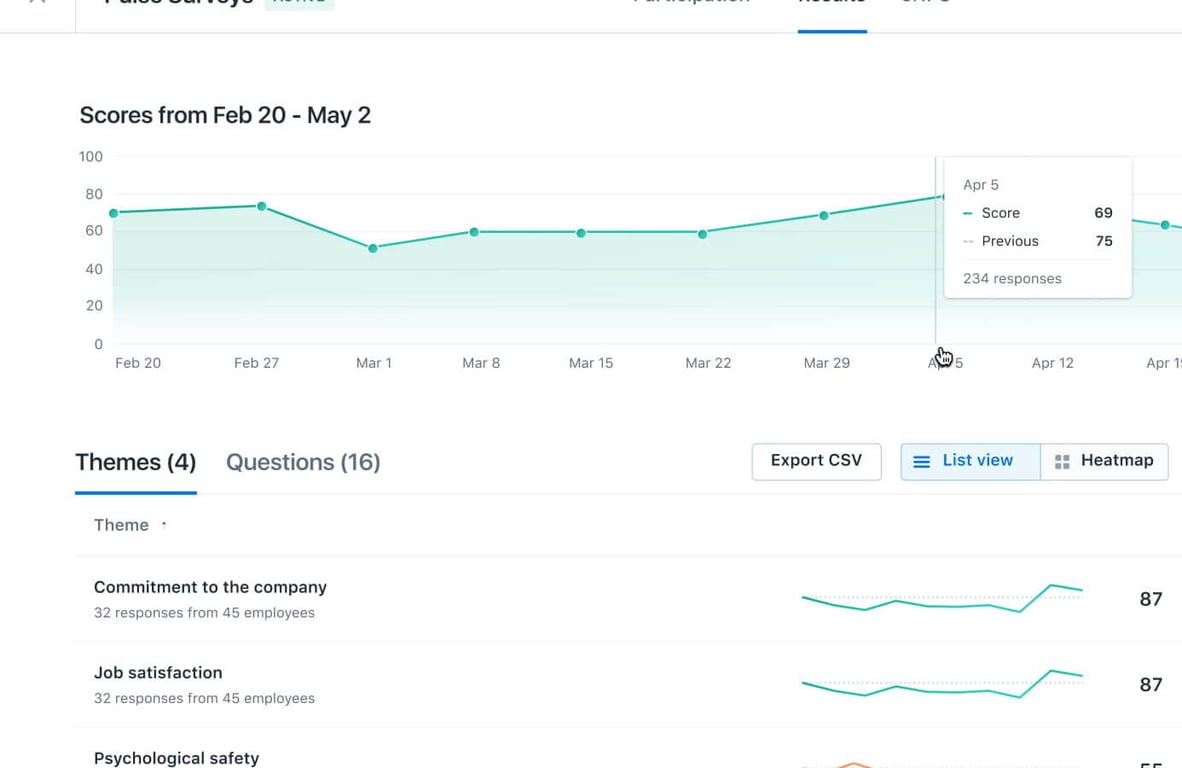
Task: Click '32 responses from 45 employees' under Commitment
Action: click(204, 613)
